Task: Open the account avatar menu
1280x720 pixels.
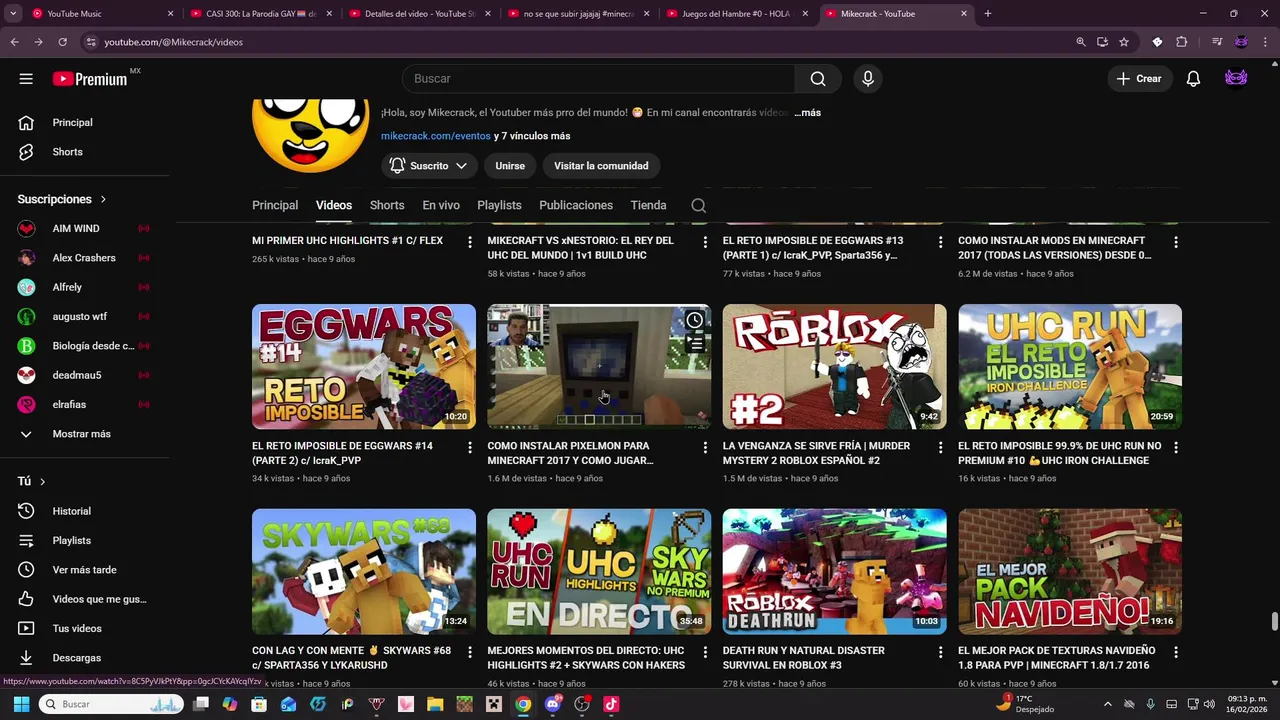Action: (x=1236, y=79)
